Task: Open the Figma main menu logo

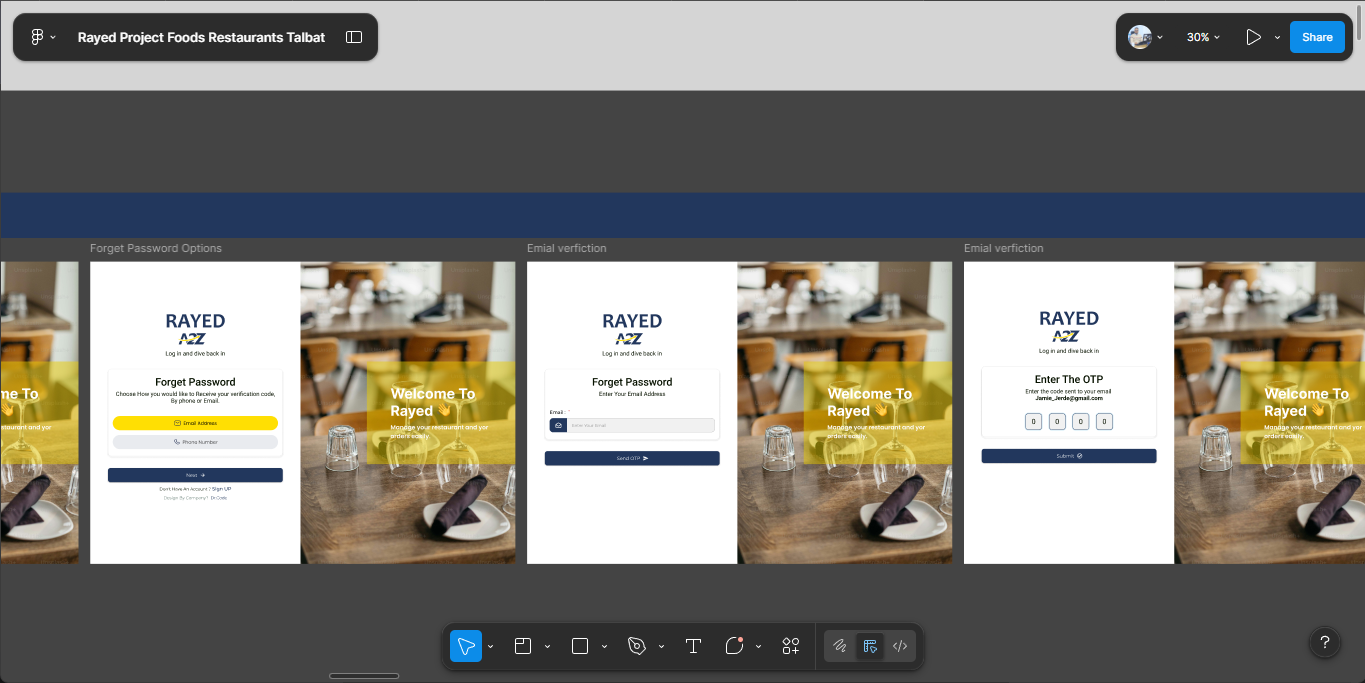Action: coord(38,37)
